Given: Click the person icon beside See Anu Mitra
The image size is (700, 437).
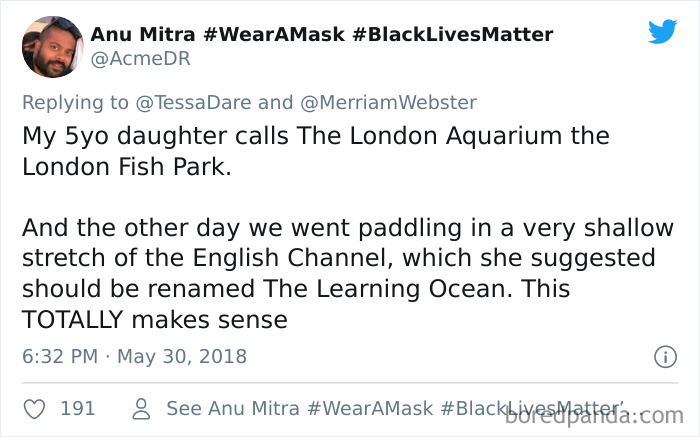Looking at the screenshot, I should point(141,408).
